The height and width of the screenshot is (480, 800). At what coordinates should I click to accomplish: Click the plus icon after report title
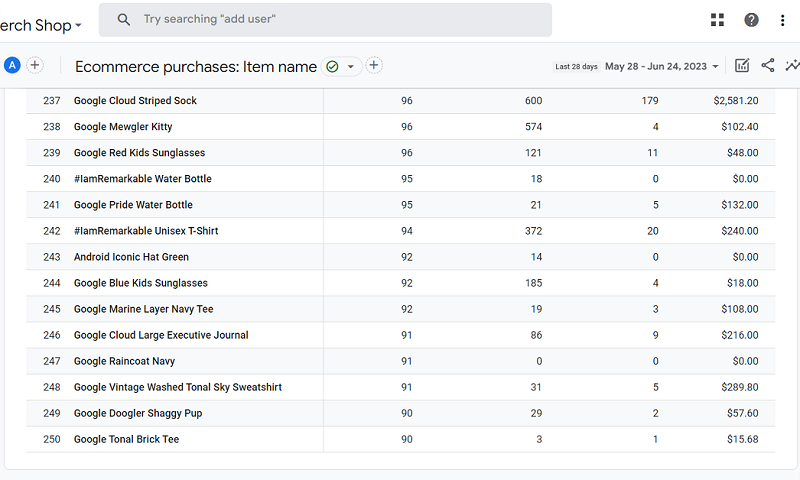374,66
